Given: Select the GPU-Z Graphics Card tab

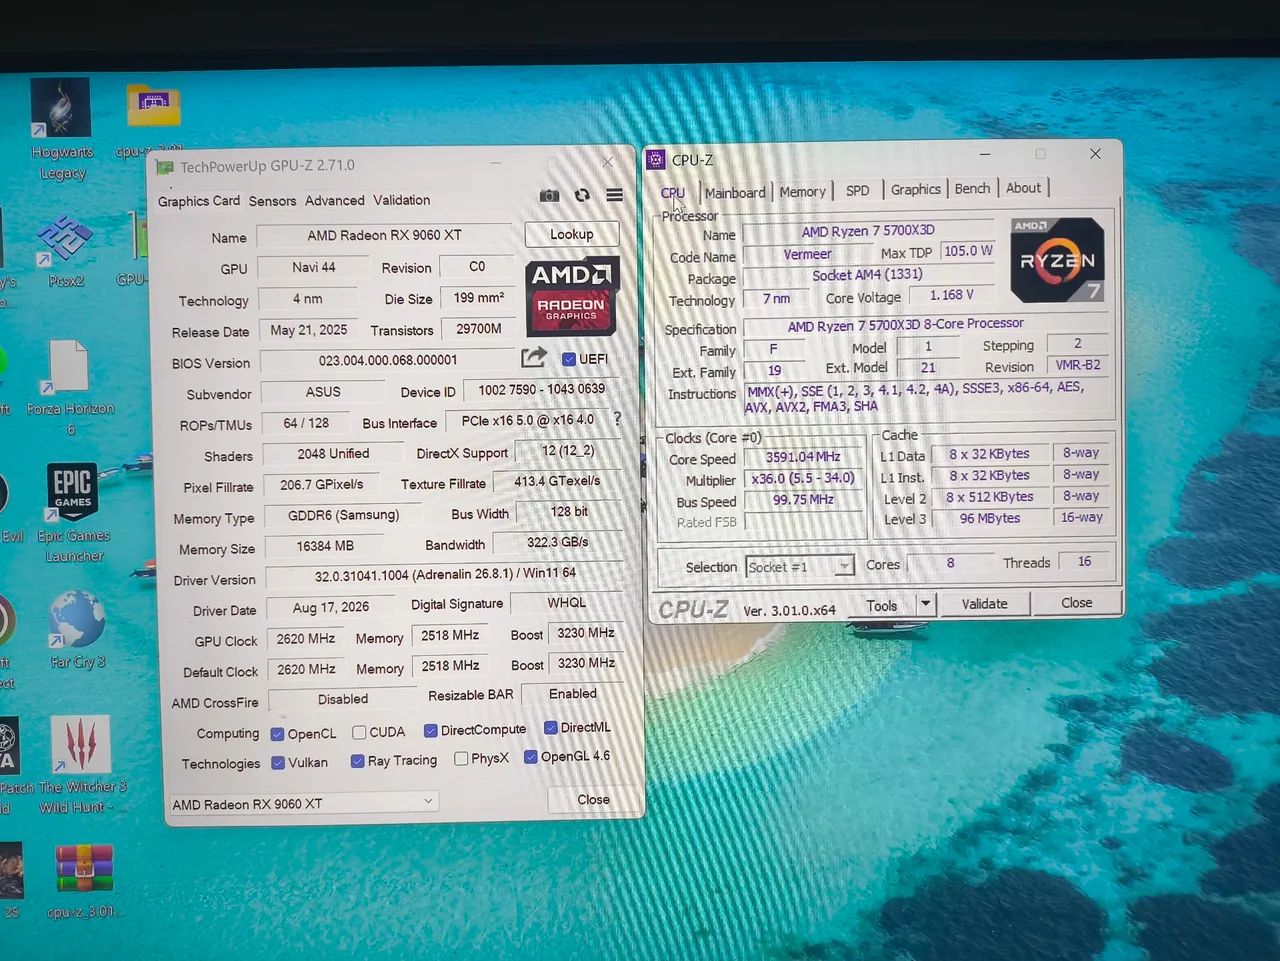Looking at the screenshot, I should (199, 201).
